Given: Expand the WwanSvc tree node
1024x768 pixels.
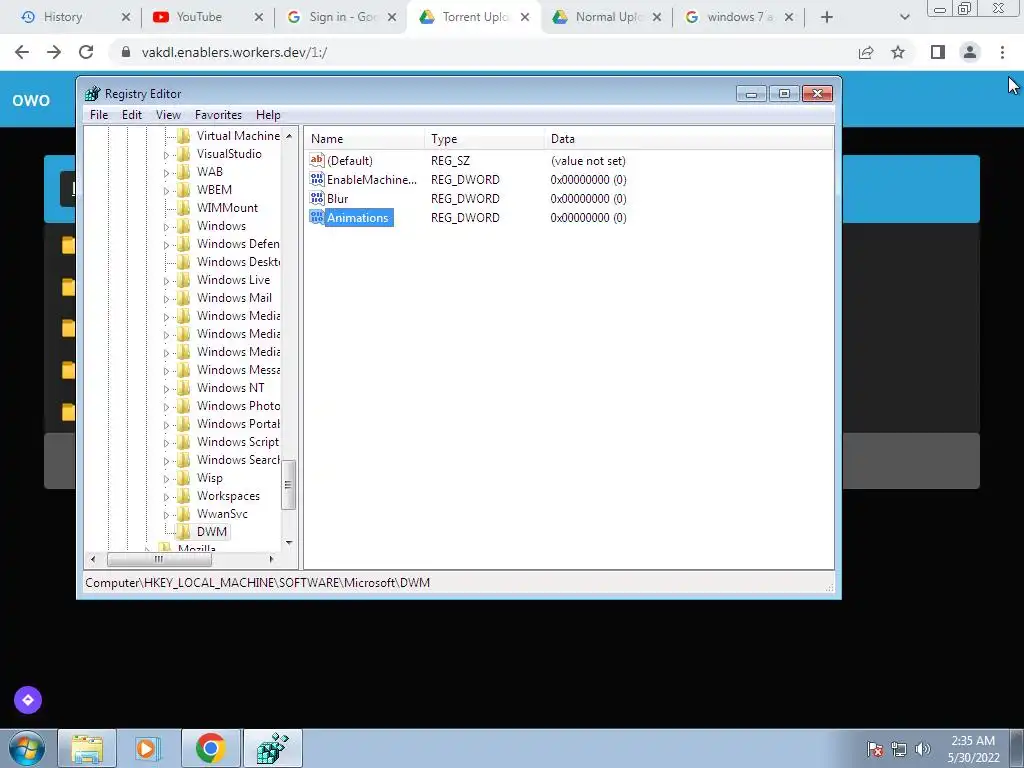Looking at the screenshot, I should tap(166, 515).
